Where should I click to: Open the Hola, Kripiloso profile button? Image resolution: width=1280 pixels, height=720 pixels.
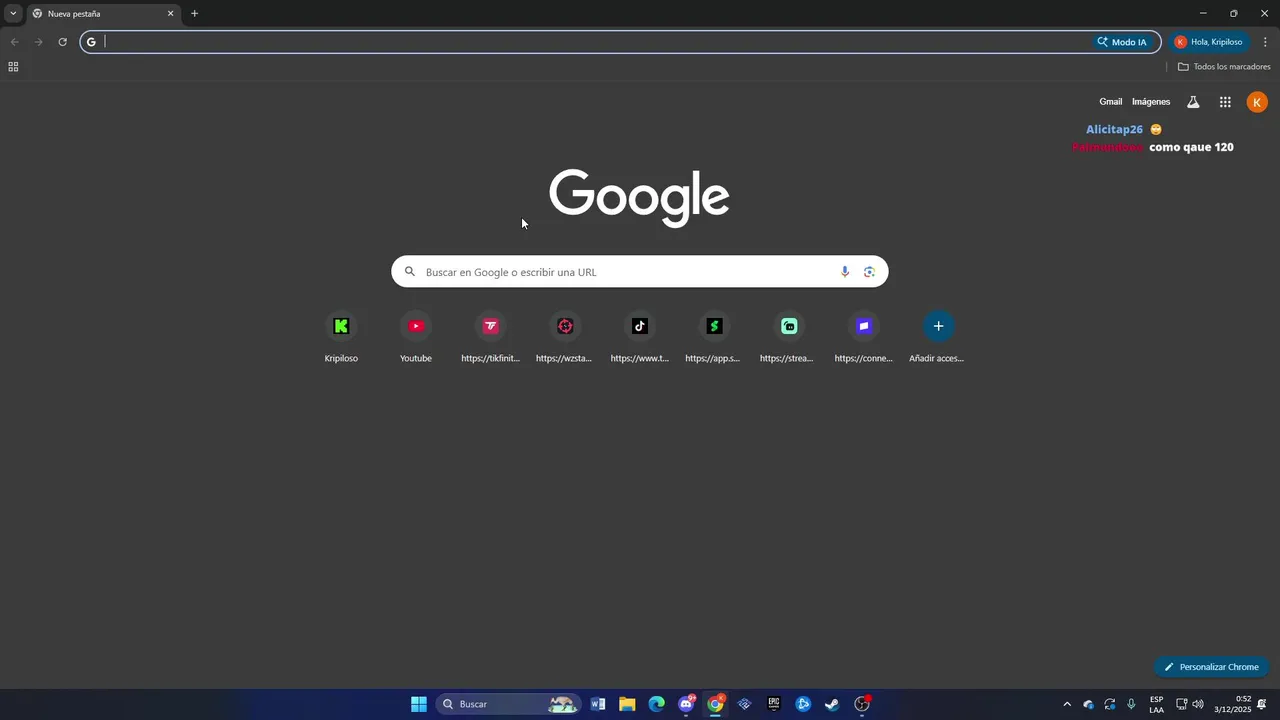[x=1210, y=42]
